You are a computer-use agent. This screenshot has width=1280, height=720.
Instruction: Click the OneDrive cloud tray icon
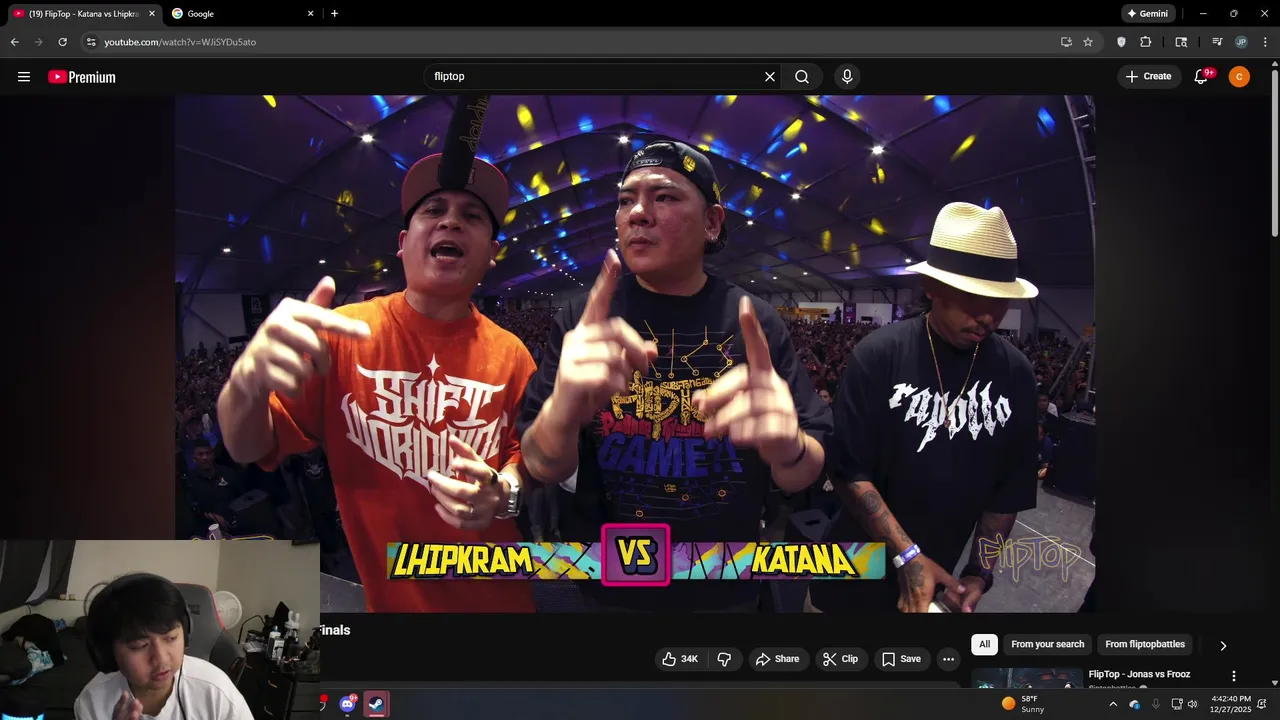[x=1135, y=704]
